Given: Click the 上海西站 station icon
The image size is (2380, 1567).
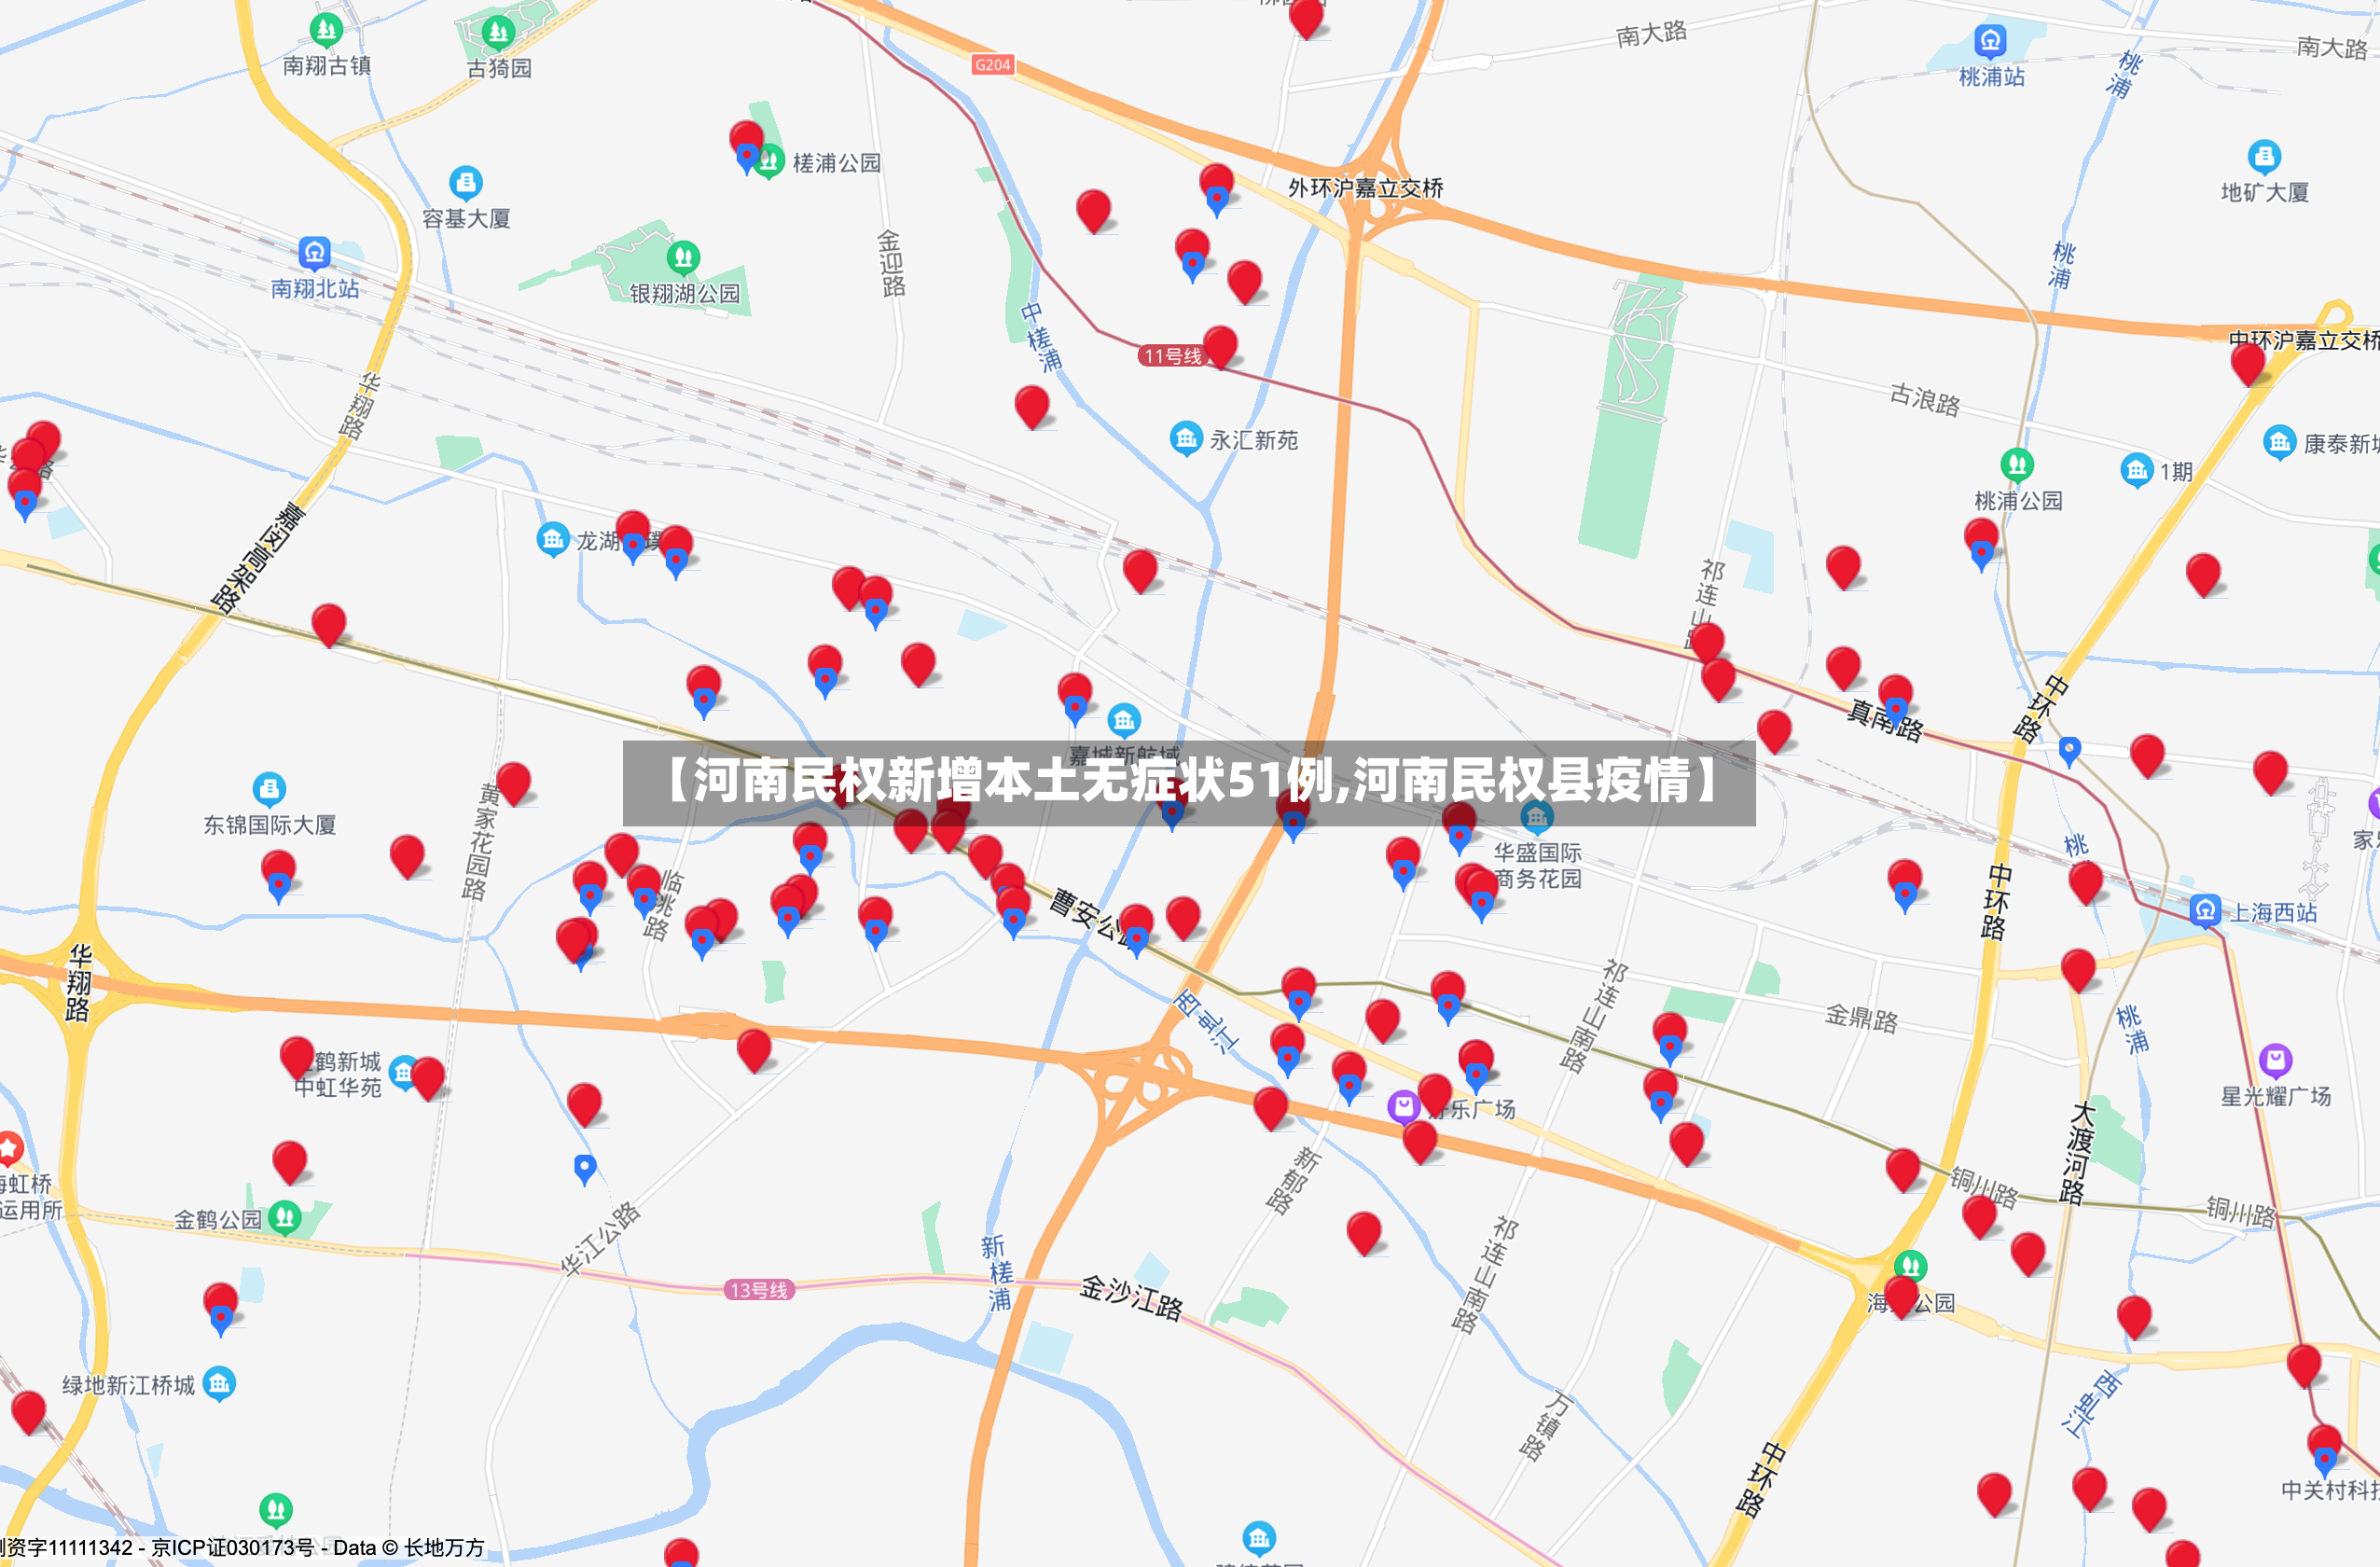Looking at the screenshot, I should [x=2205, y=911].
